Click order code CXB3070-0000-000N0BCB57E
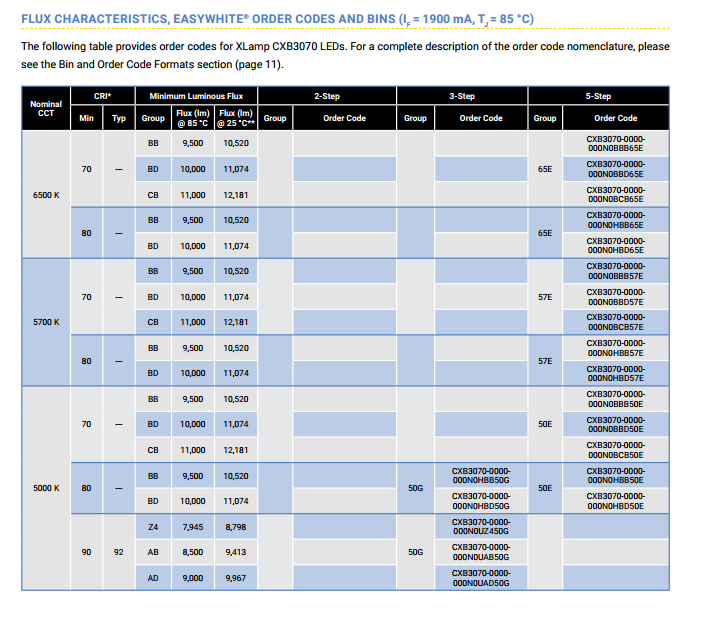The width and height of the screenshot is (707, 619). (615, 322)
